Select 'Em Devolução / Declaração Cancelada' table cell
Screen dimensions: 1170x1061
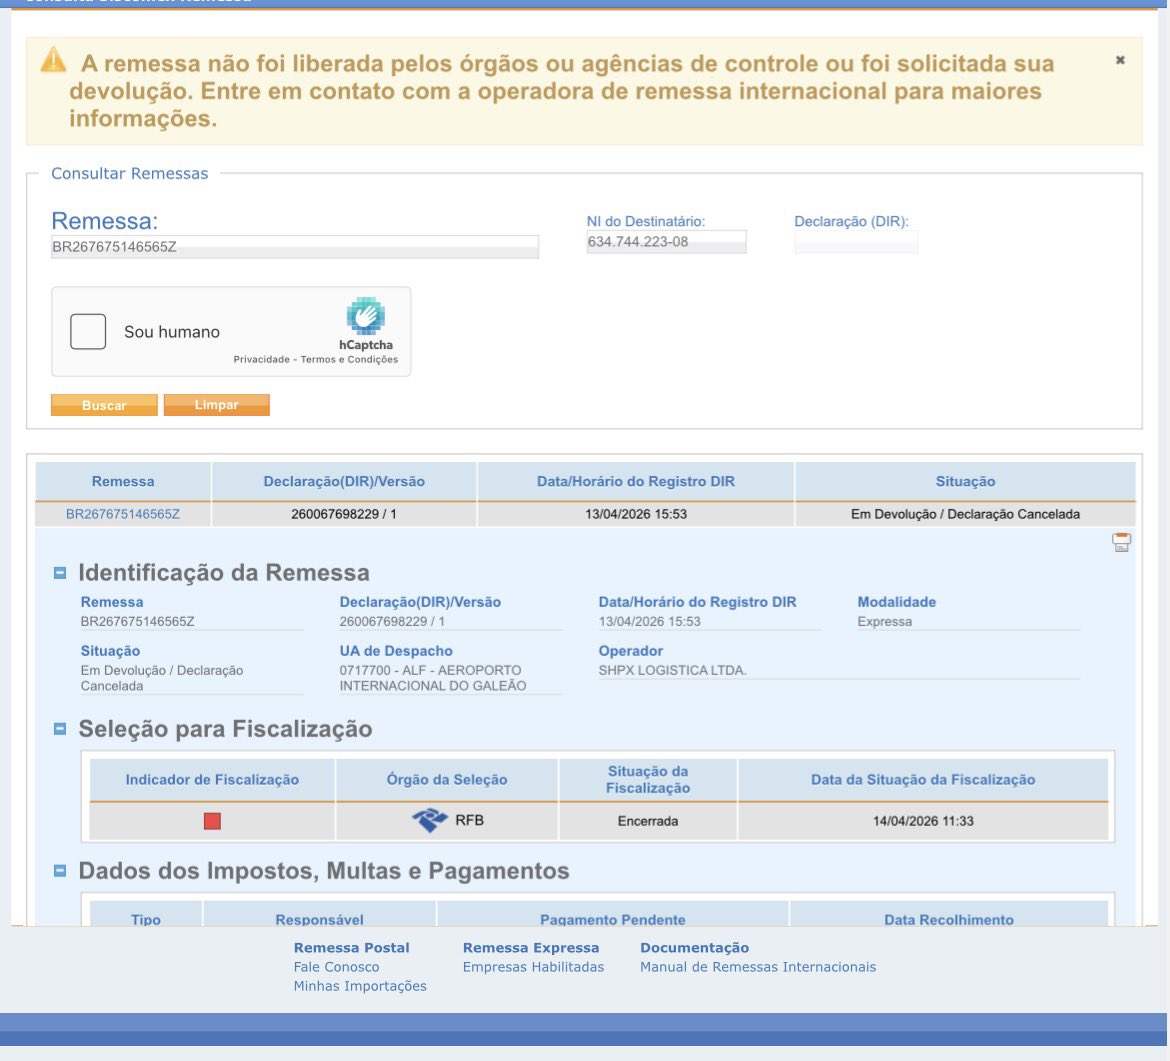click(x=966, y=514)
